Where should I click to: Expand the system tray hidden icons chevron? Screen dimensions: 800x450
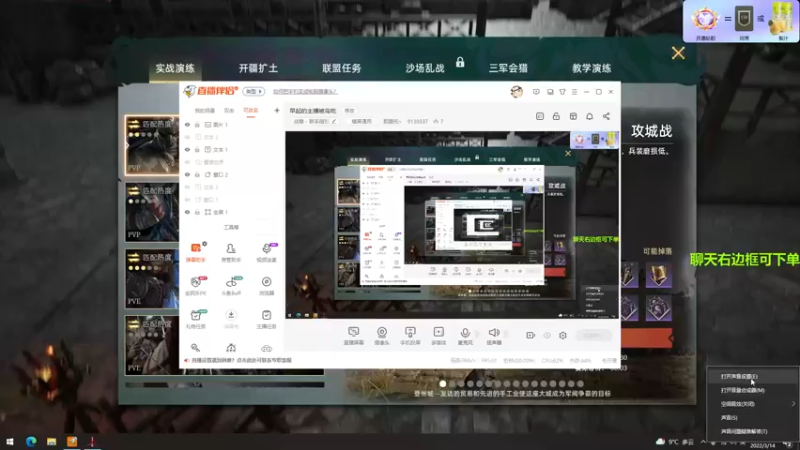point(703,442)
